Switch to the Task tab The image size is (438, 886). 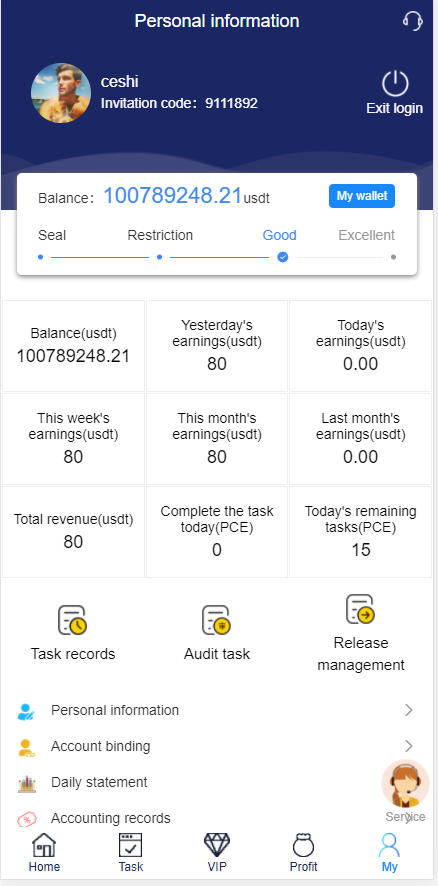coord(131,852)
